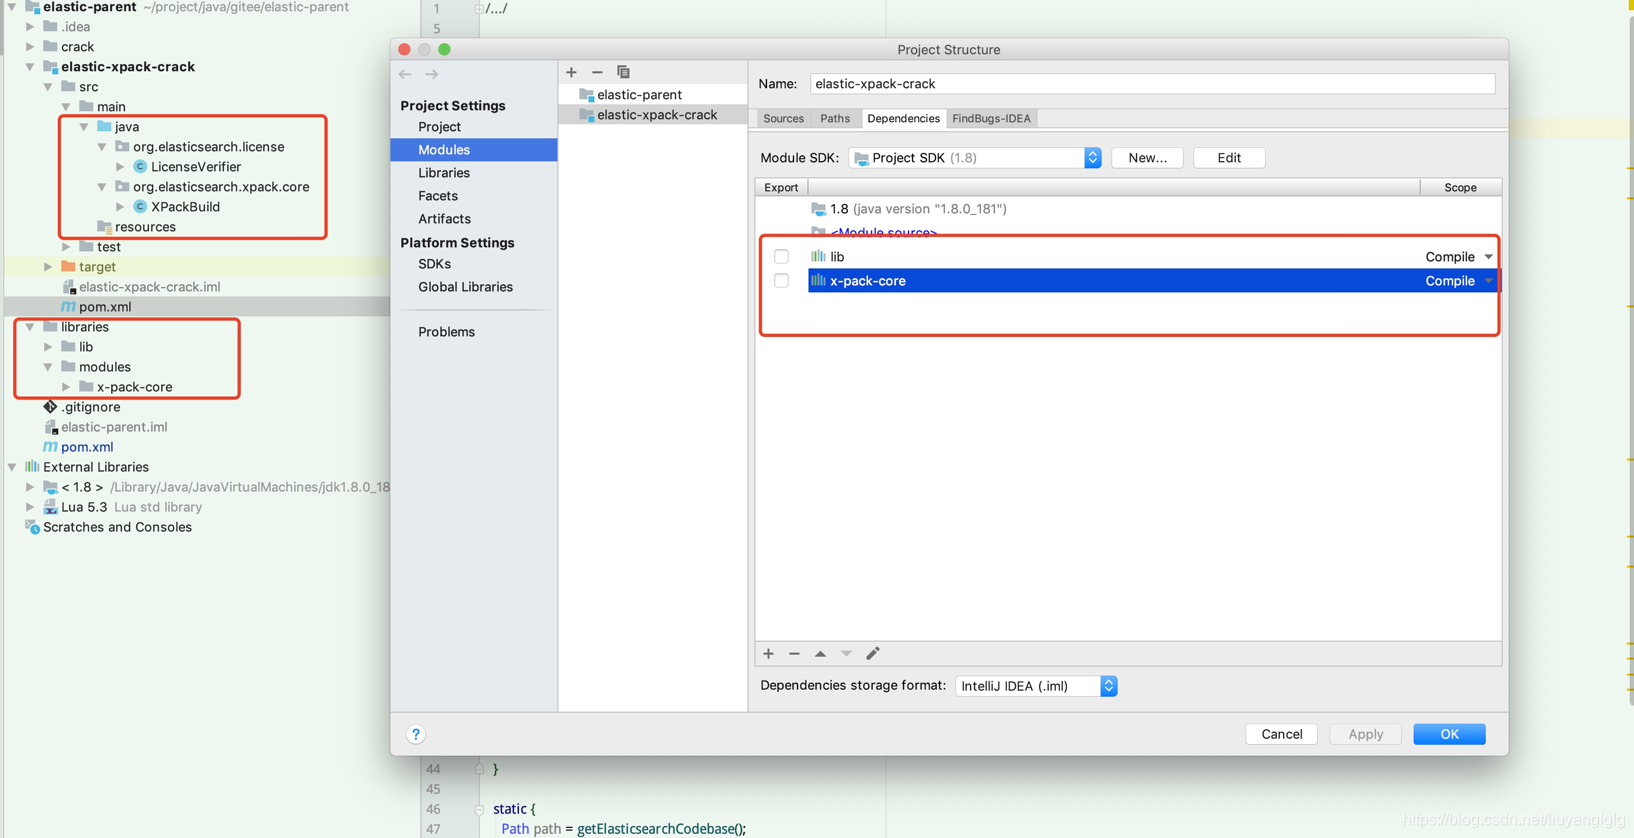Screen dimensions: 1634x838
Task: Select elastic-parent.iml in the project tree
Action: [x=114, y=427]
